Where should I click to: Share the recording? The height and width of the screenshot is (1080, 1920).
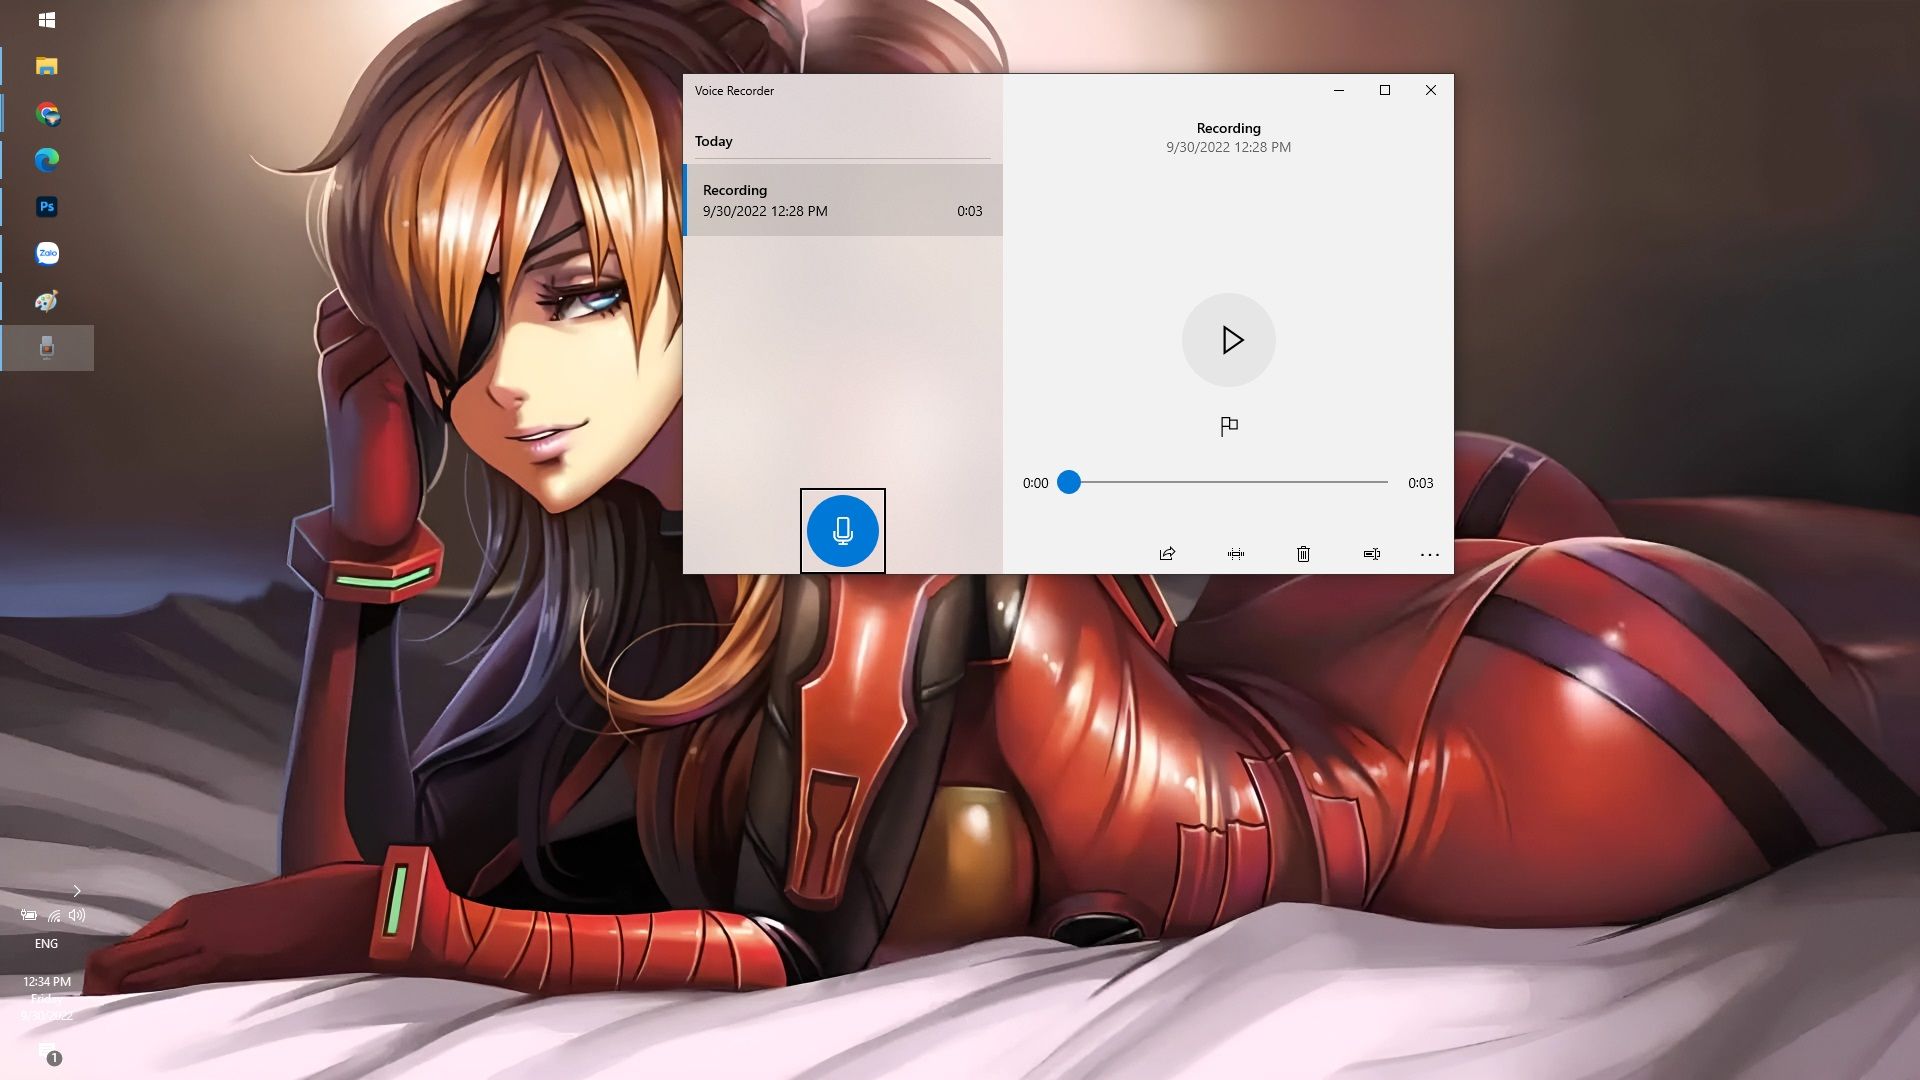point(1167,554)
